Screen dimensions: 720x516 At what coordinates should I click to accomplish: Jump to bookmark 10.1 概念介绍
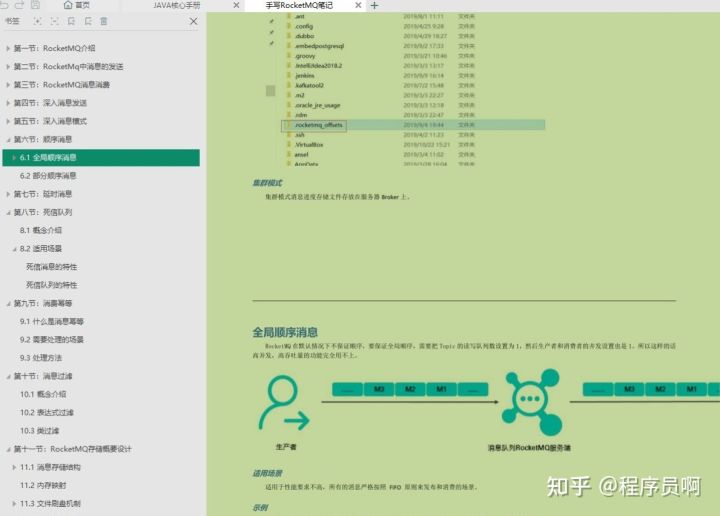click(x=43, y=394)
